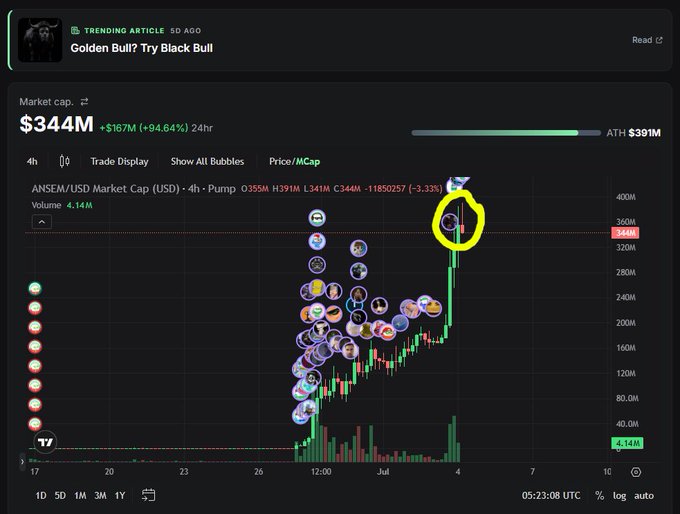680x514 pixels.
Task: Click the bottom marker icon on left edge
Action: (x=35, y=424)
